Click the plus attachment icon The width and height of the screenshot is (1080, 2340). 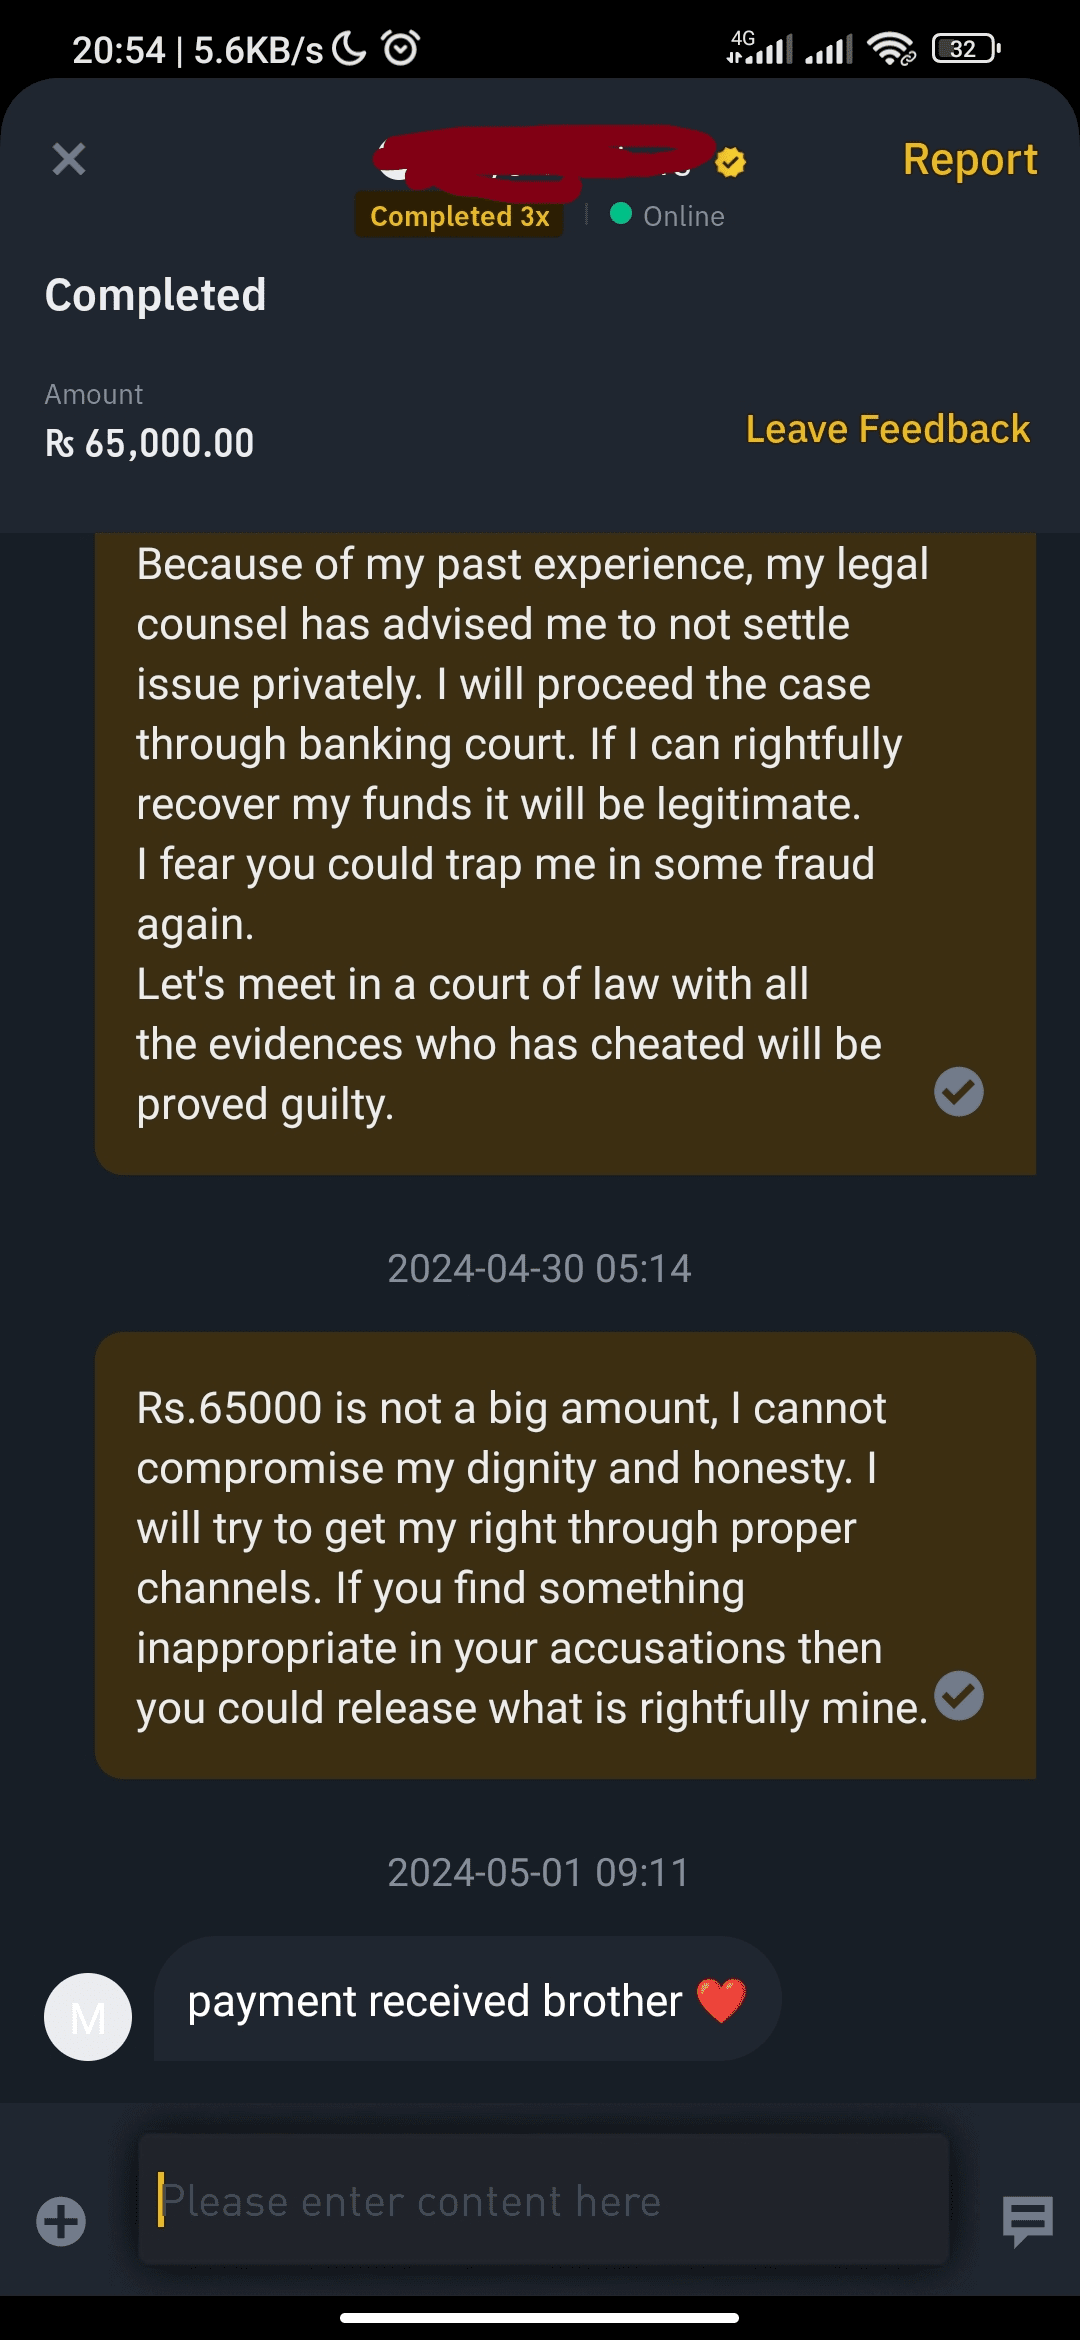(x=61, y=2222)
